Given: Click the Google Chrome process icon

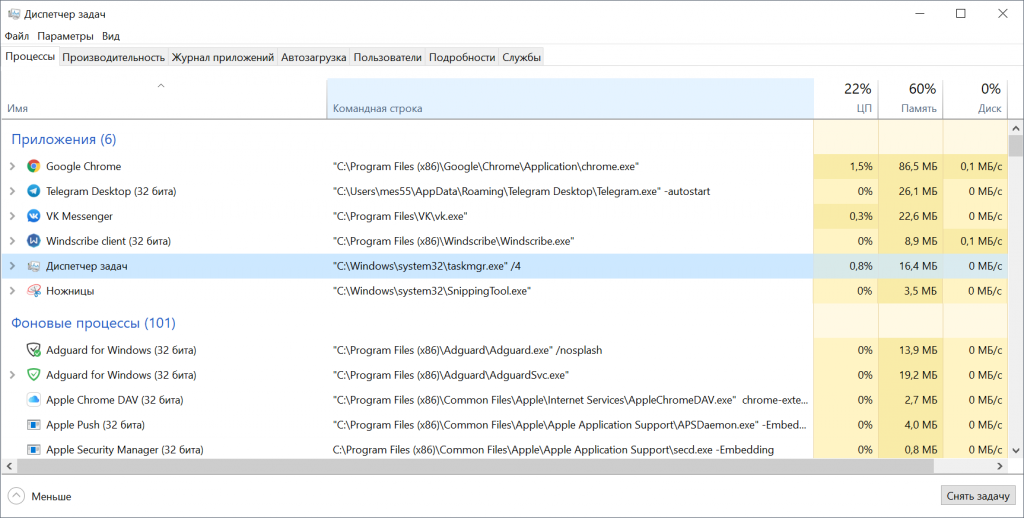Looking at the screenshot, I should [33, 167].
